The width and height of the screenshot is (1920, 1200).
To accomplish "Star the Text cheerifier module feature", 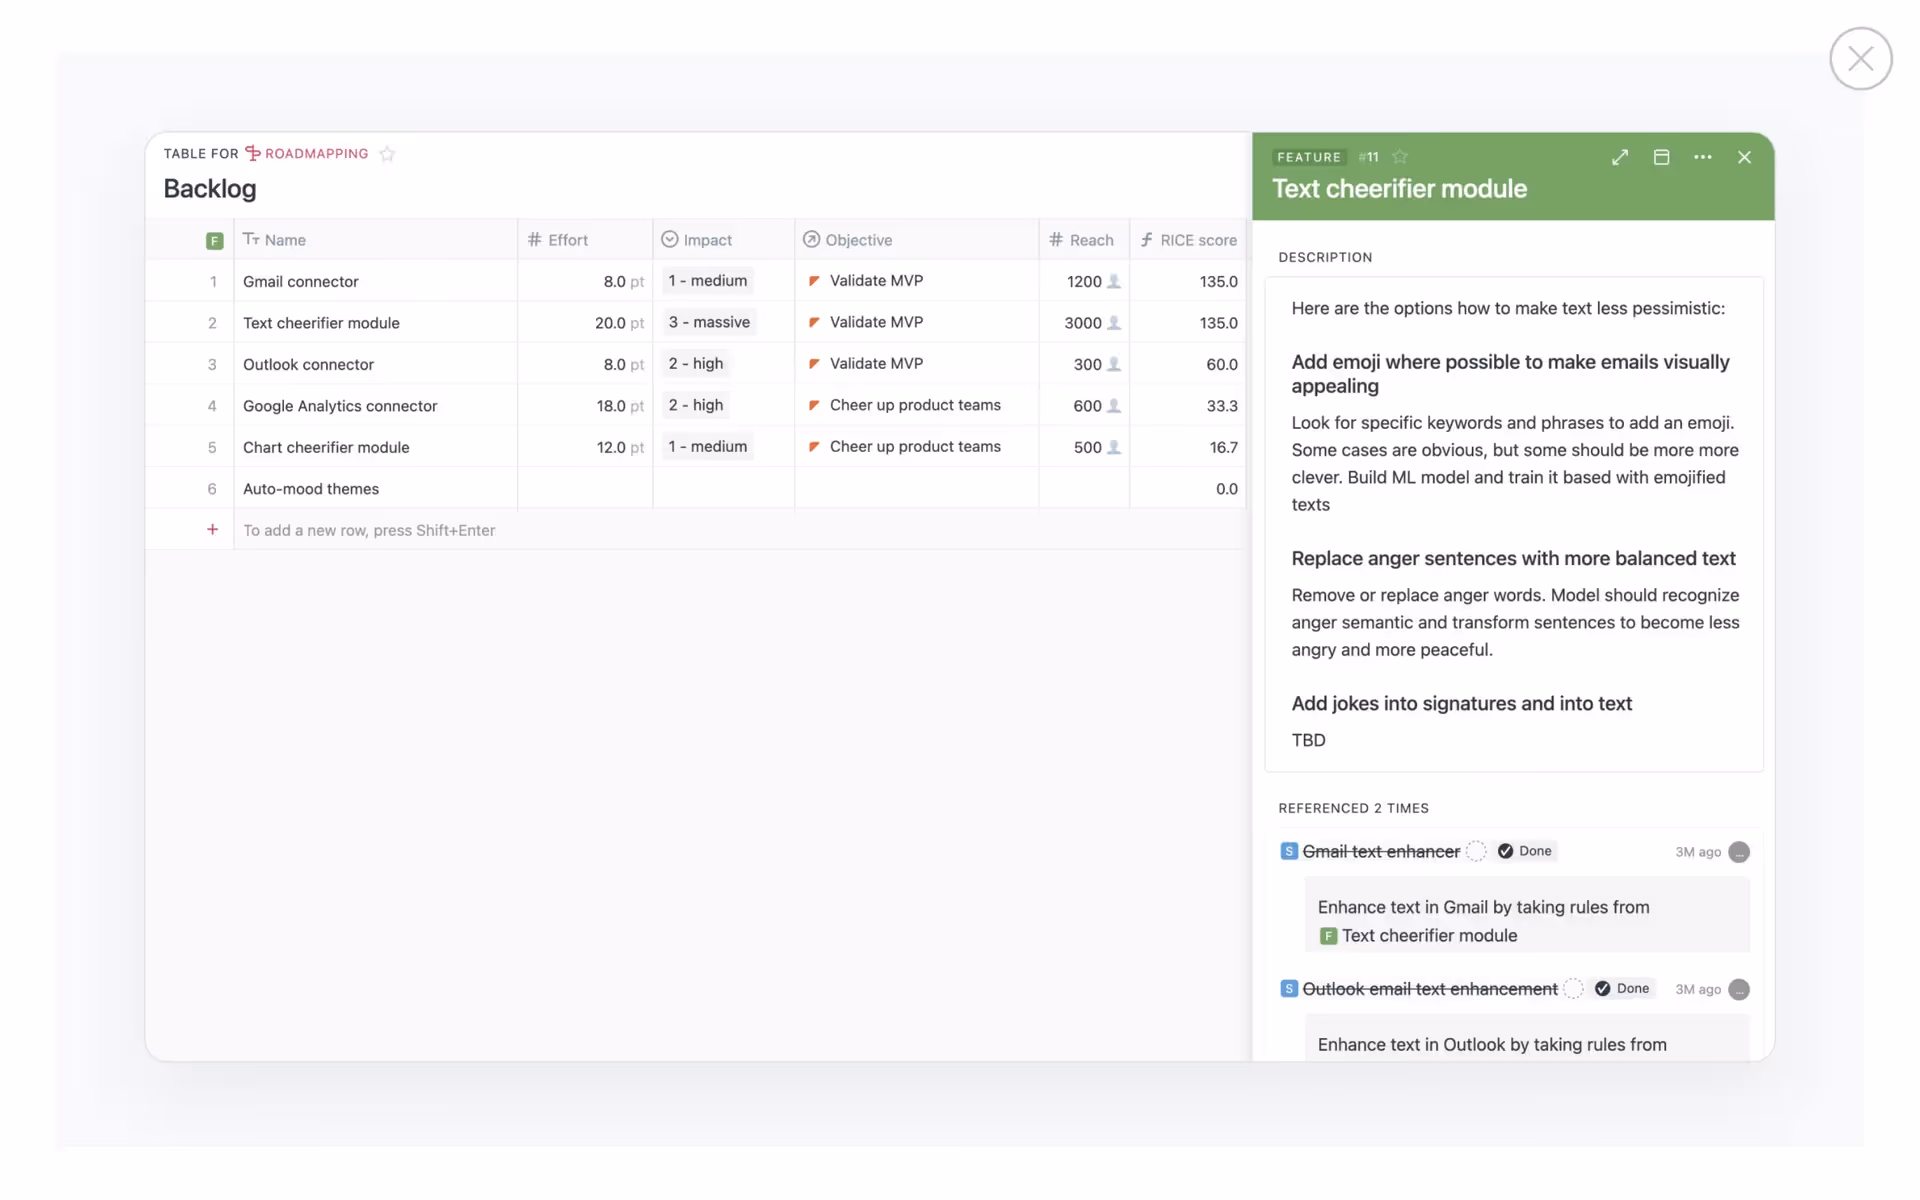I will pyautogui.click(x=1400, y=157).
